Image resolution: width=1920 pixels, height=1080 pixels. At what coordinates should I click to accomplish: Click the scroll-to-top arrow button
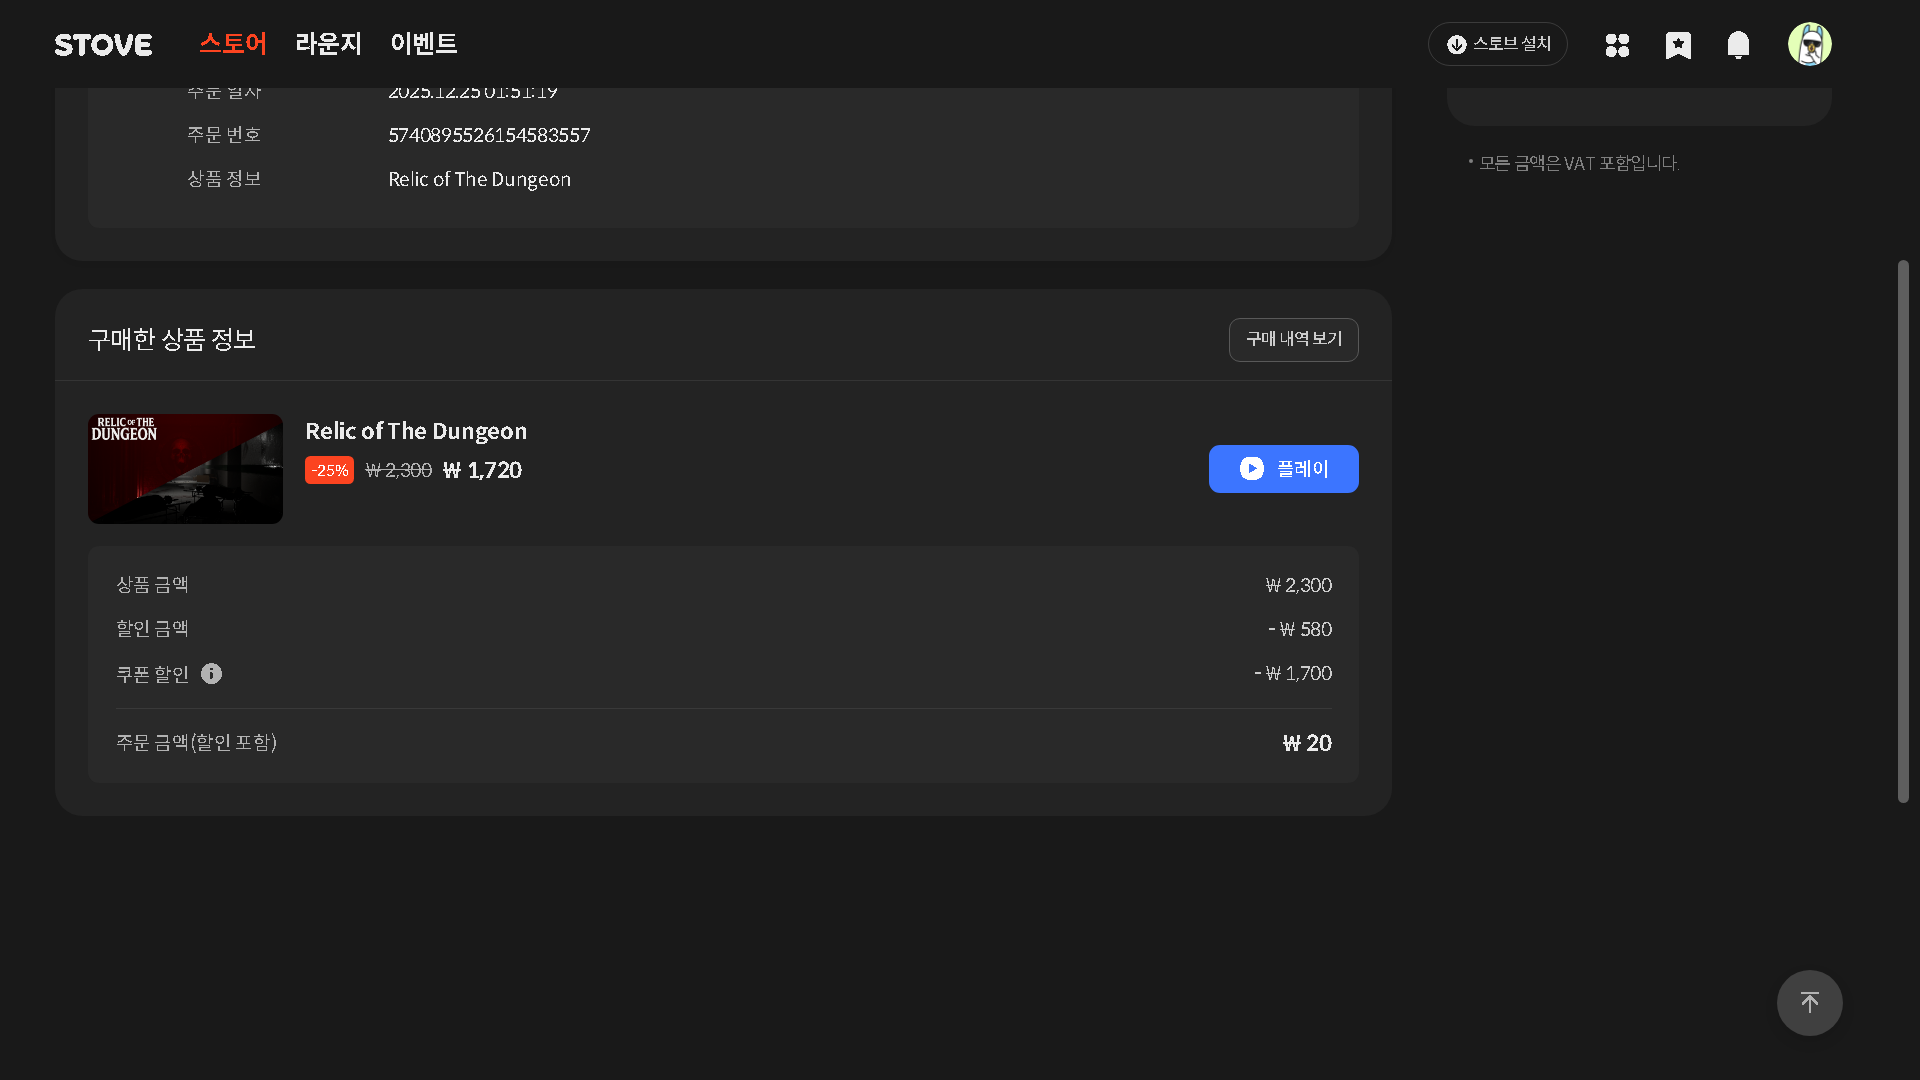[1809, 1003]
